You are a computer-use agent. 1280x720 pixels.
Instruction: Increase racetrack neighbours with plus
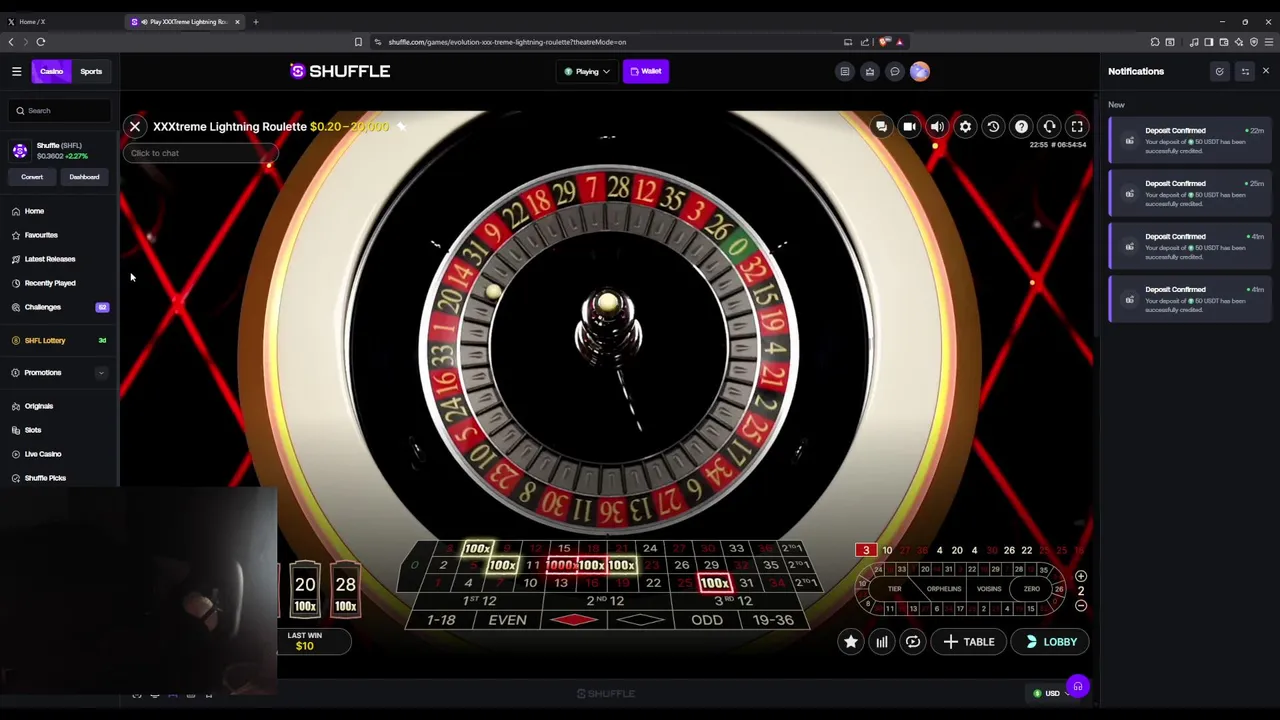click(1081, 577)
